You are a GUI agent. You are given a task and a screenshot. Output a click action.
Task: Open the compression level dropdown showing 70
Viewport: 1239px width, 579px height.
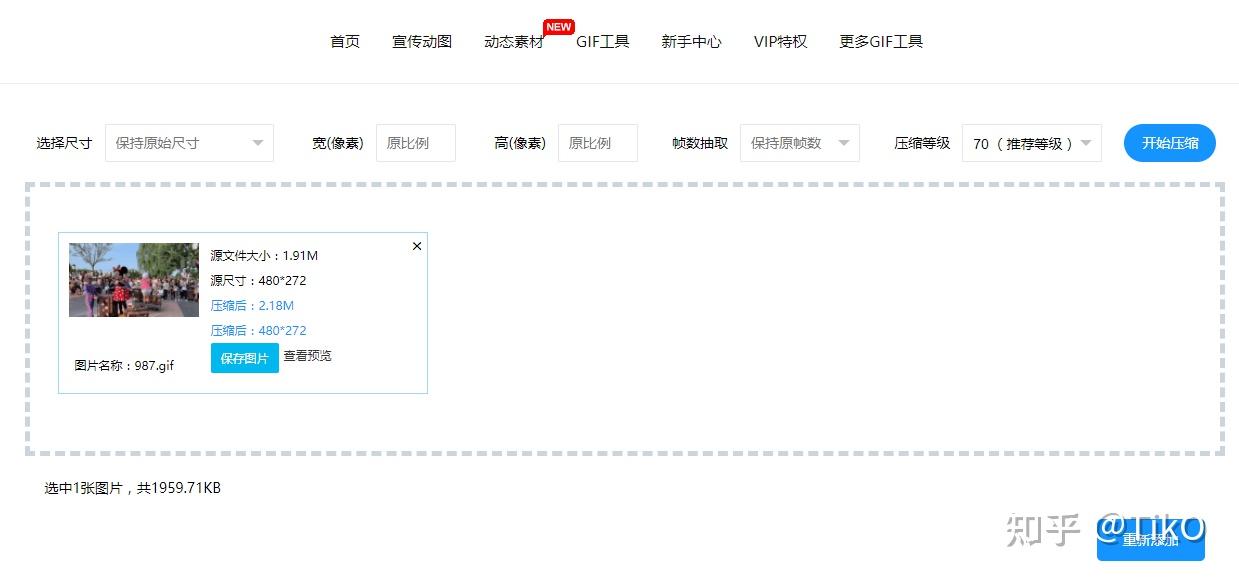(x=1030, y=142)
